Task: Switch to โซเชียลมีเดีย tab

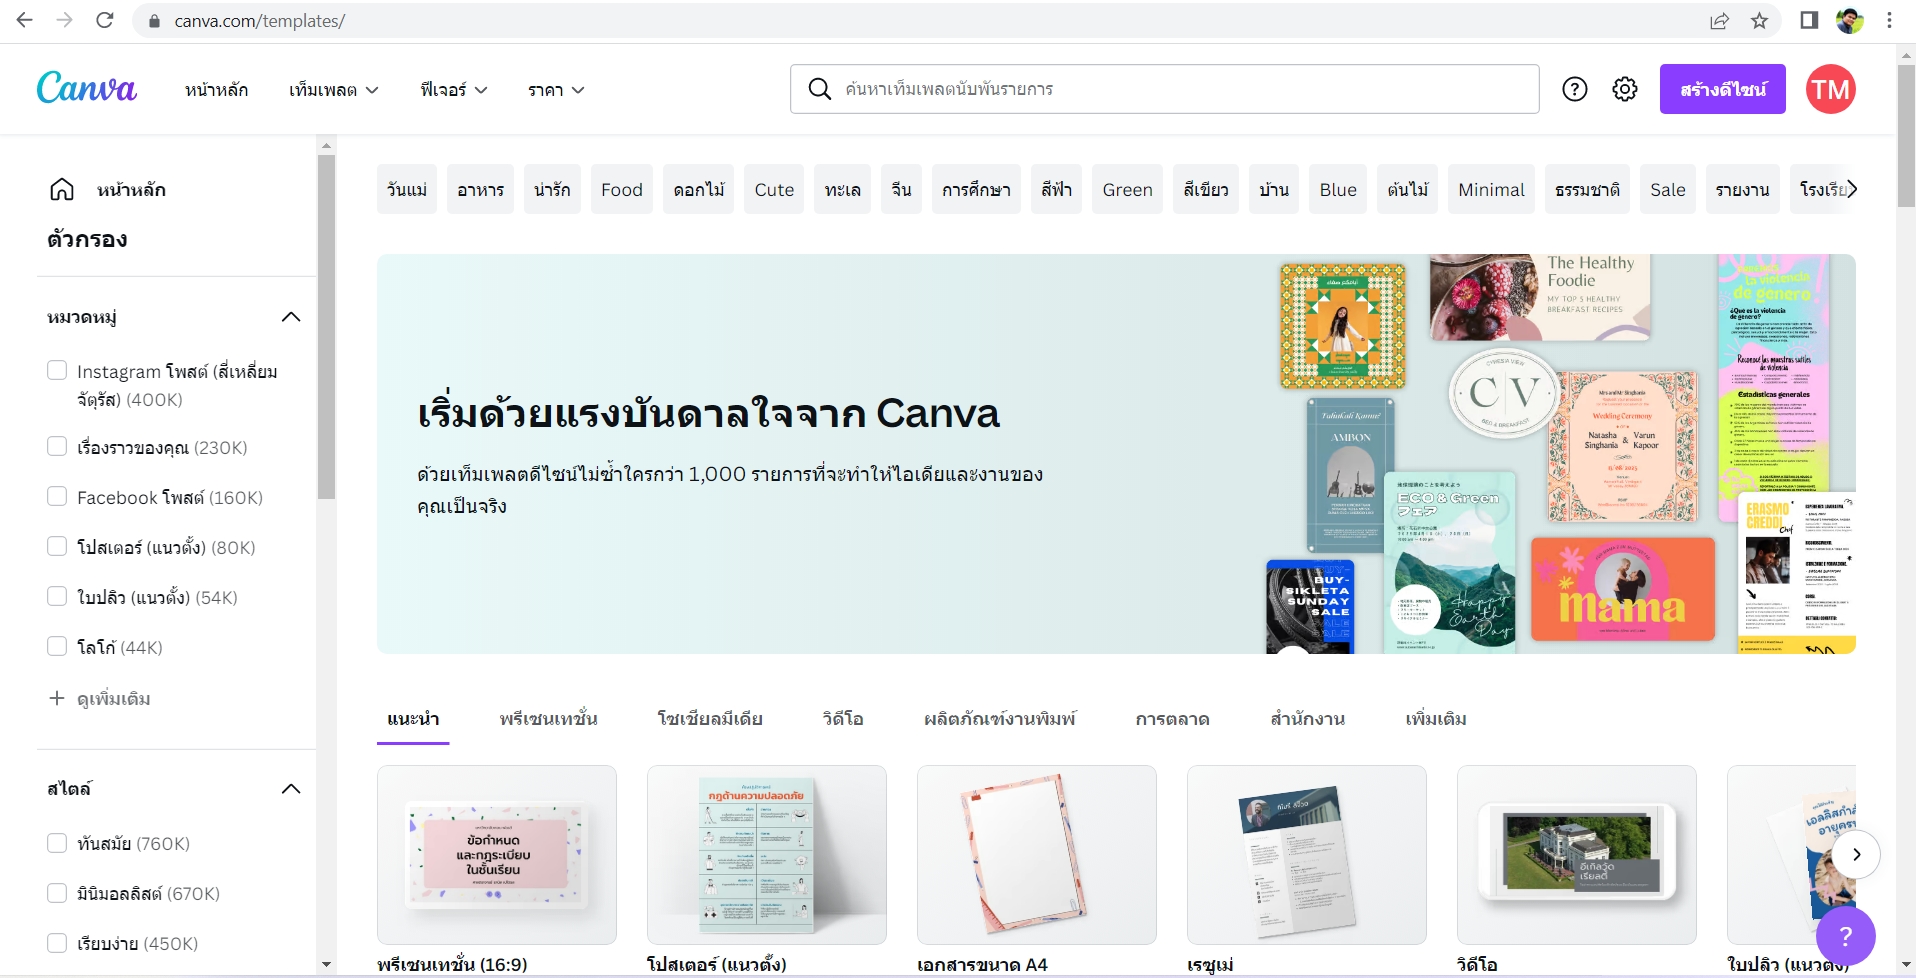Action: (x=710, y=719)
